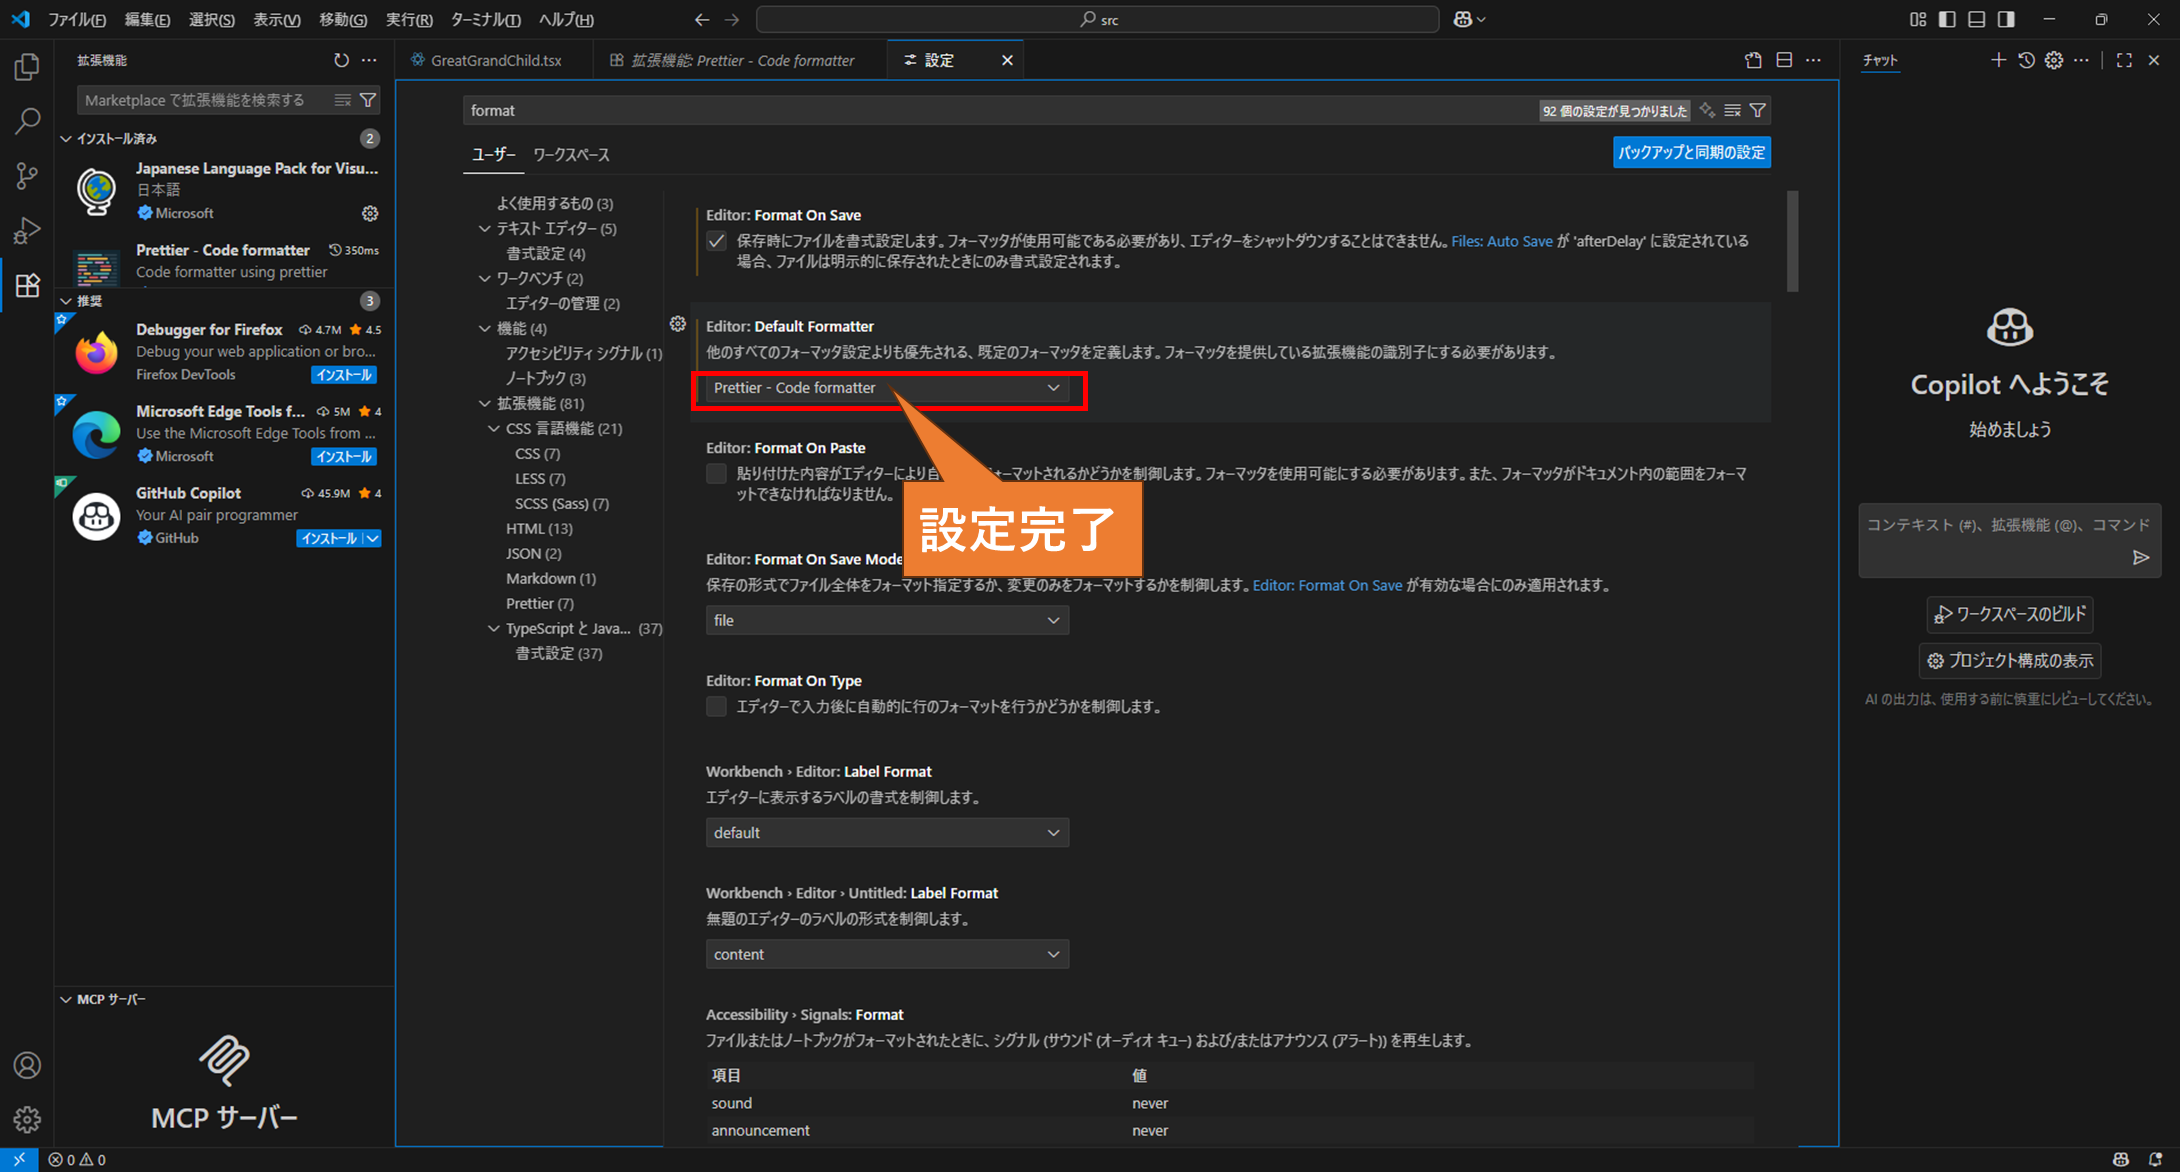Click the extensions filter funnel icon
The height and width of the screenshot is (1172, 2180).
click(x=368, y=100)
